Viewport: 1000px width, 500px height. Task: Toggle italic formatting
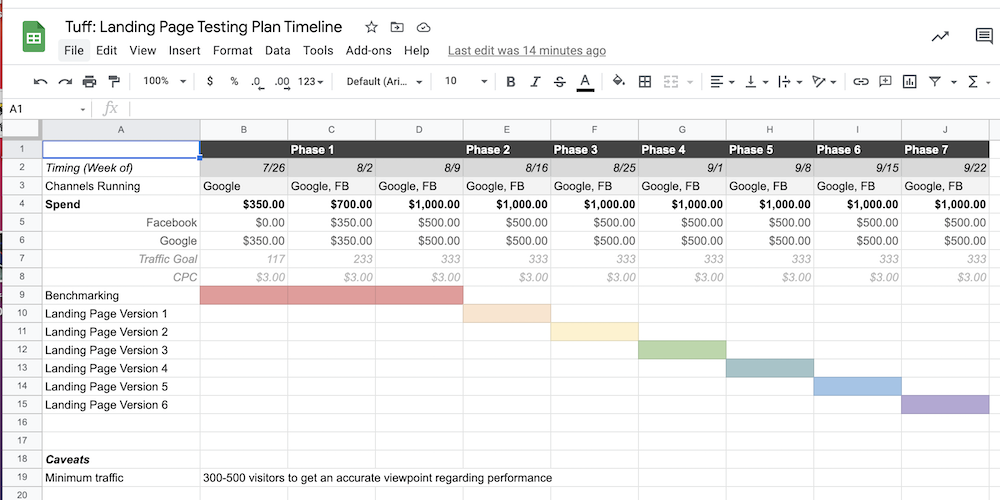click(535, 82)
